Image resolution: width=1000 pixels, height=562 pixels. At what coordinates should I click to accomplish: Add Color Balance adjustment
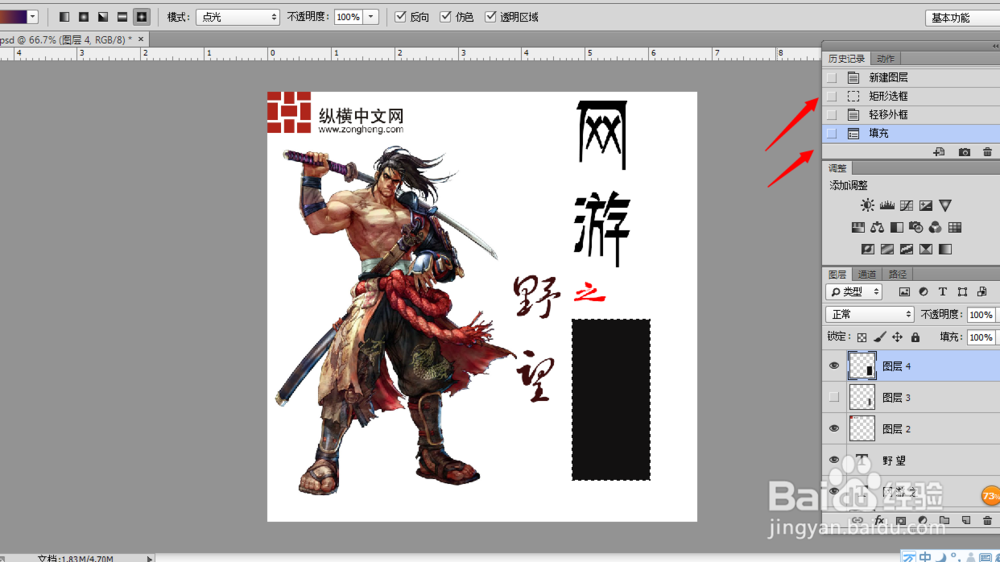coord(878,228)
